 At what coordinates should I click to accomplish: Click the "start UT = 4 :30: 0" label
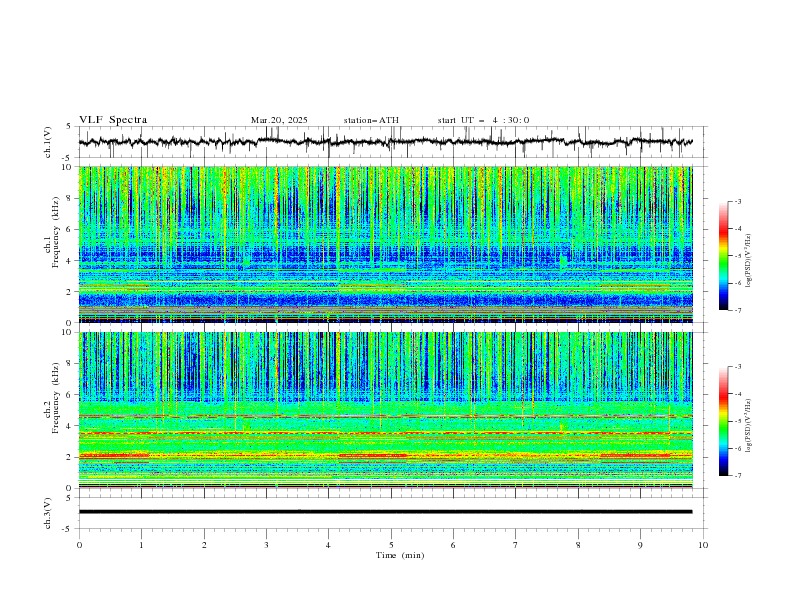(483, 120)
